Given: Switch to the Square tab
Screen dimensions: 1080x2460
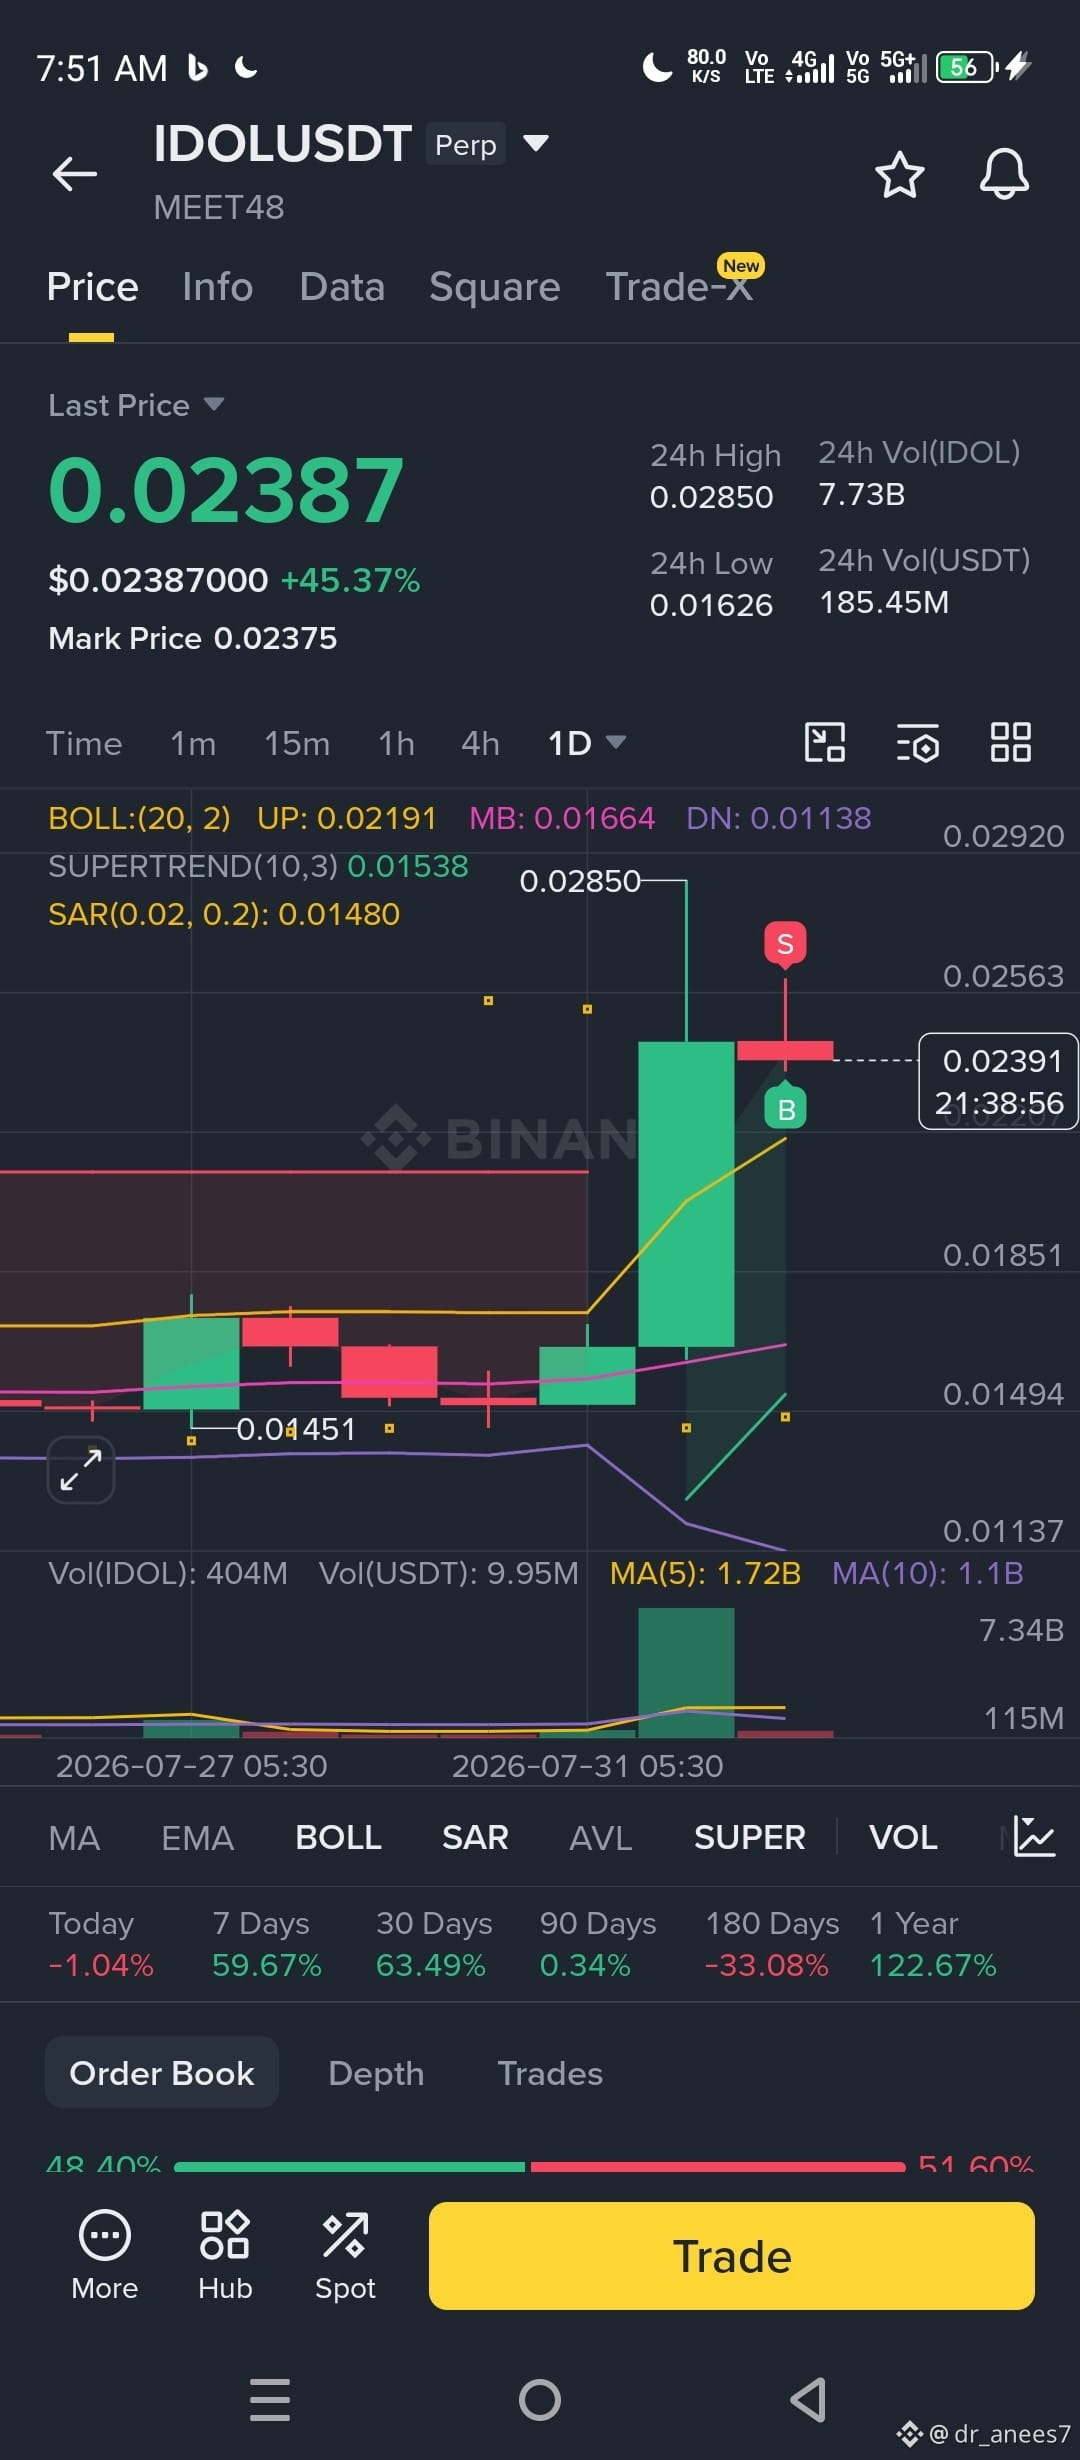Looking at the screenshot, I should (x=495, y=287).
